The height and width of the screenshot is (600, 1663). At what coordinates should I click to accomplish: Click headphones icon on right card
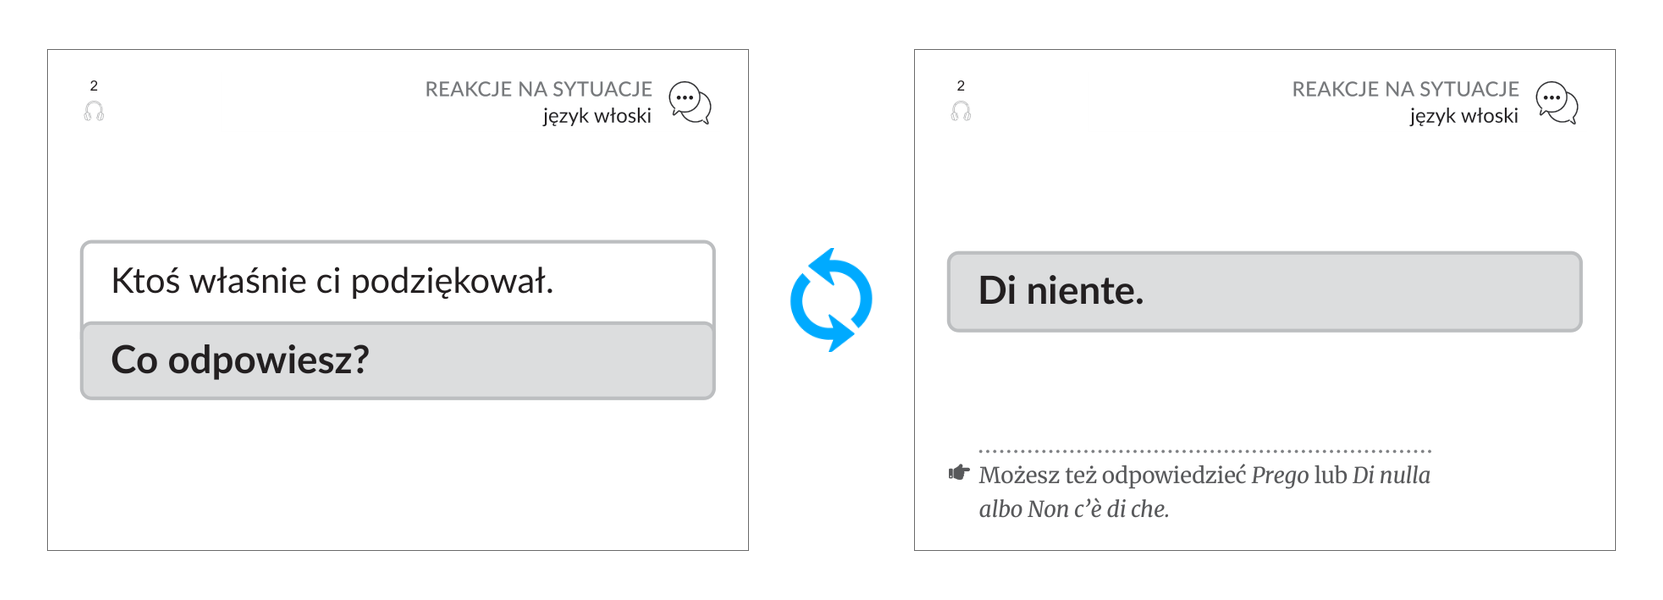click(x=961, y=111)
